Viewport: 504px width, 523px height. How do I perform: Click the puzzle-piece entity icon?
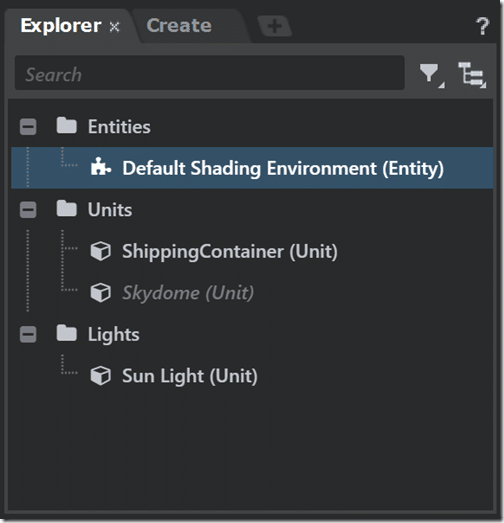[x=100, y=167]
